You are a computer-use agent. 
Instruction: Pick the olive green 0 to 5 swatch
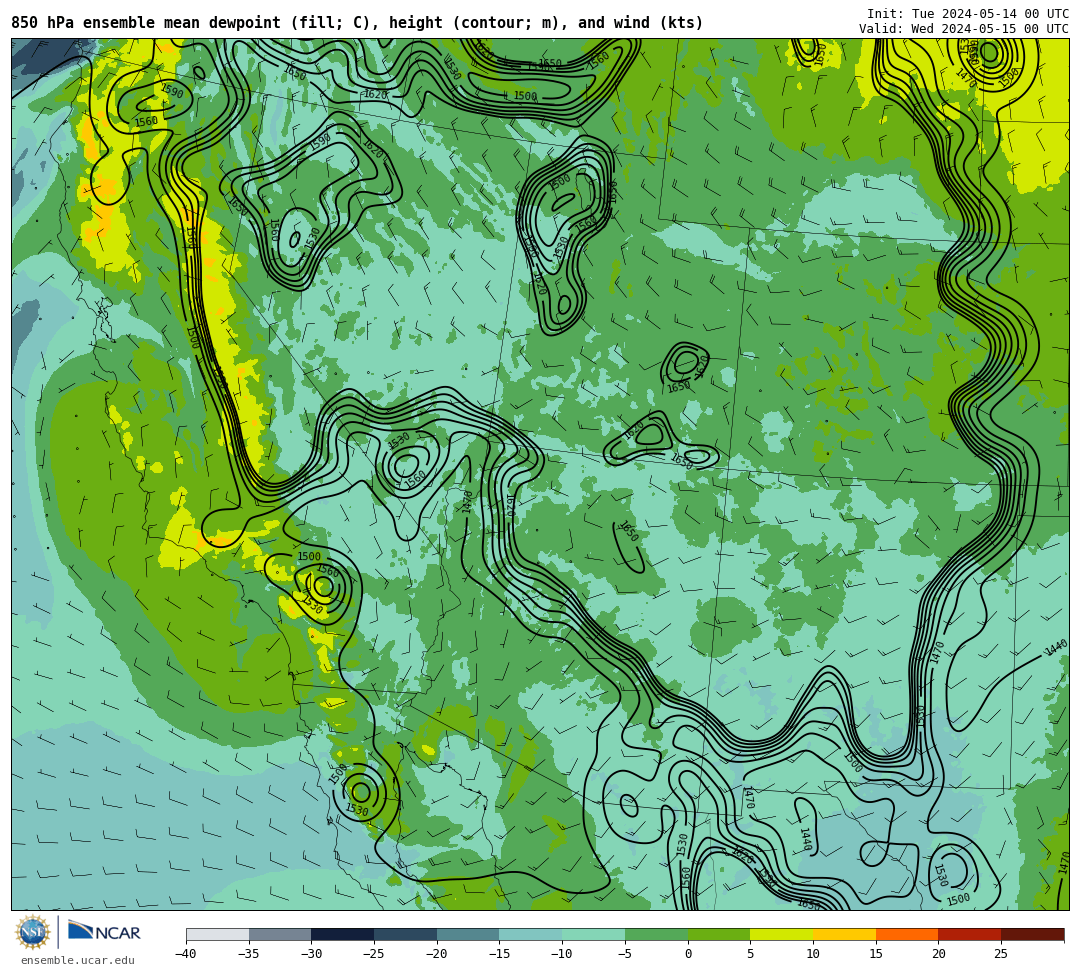click(719, 934)
